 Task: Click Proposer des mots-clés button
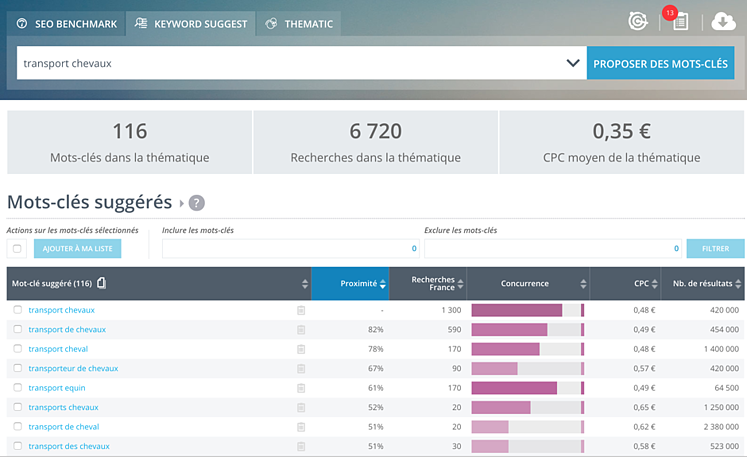tap(660, 63)
